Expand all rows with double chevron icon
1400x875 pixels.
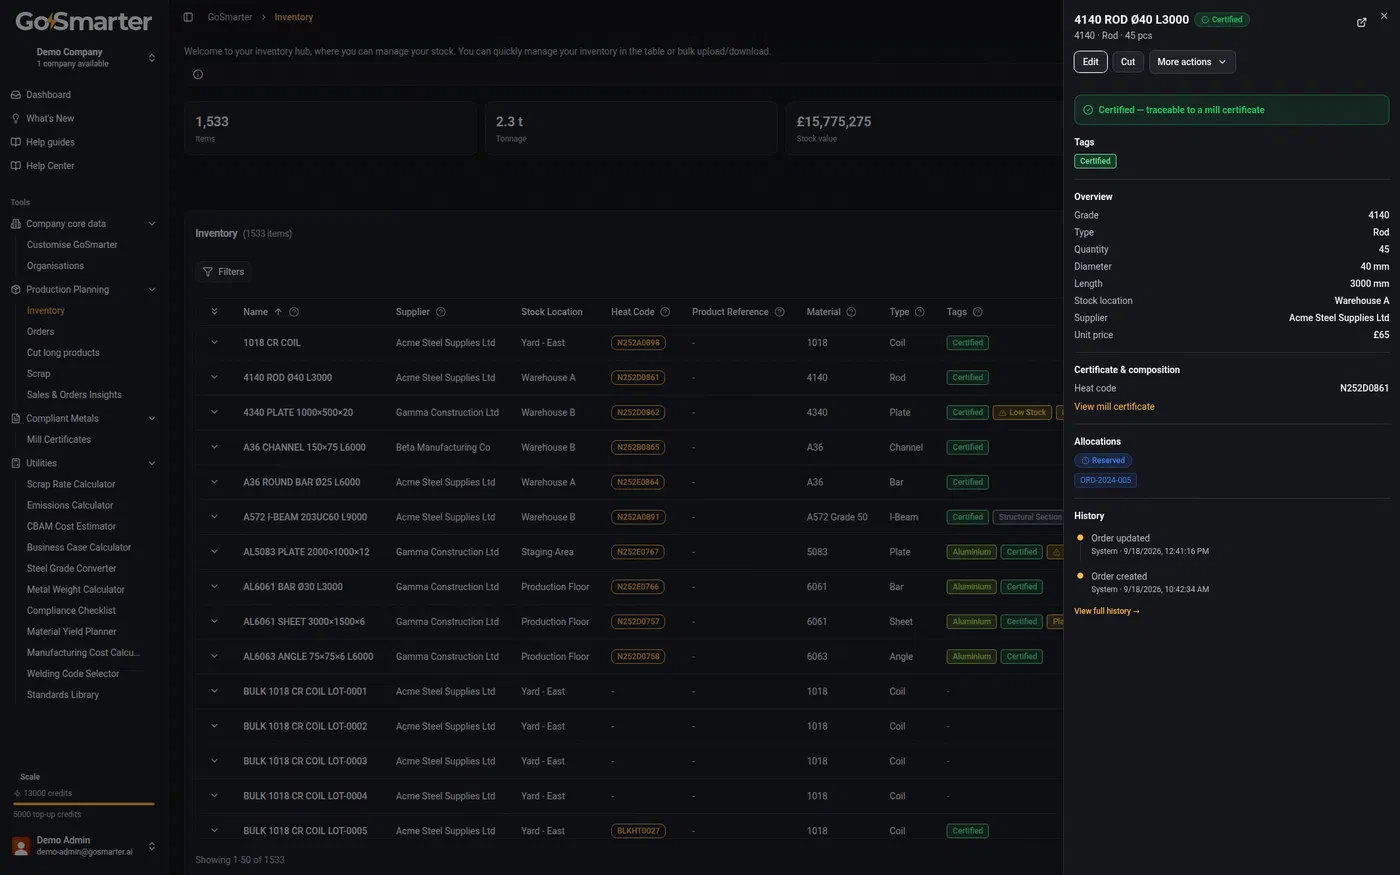[214, 312]
